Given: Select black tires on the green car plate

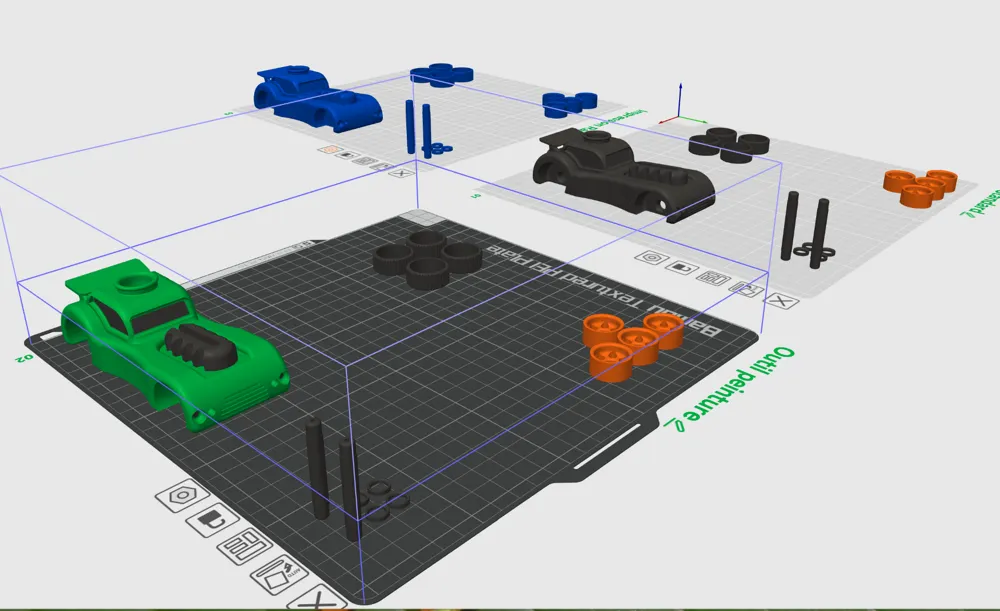Looking at the screenshot, I should tap(425, 260).
